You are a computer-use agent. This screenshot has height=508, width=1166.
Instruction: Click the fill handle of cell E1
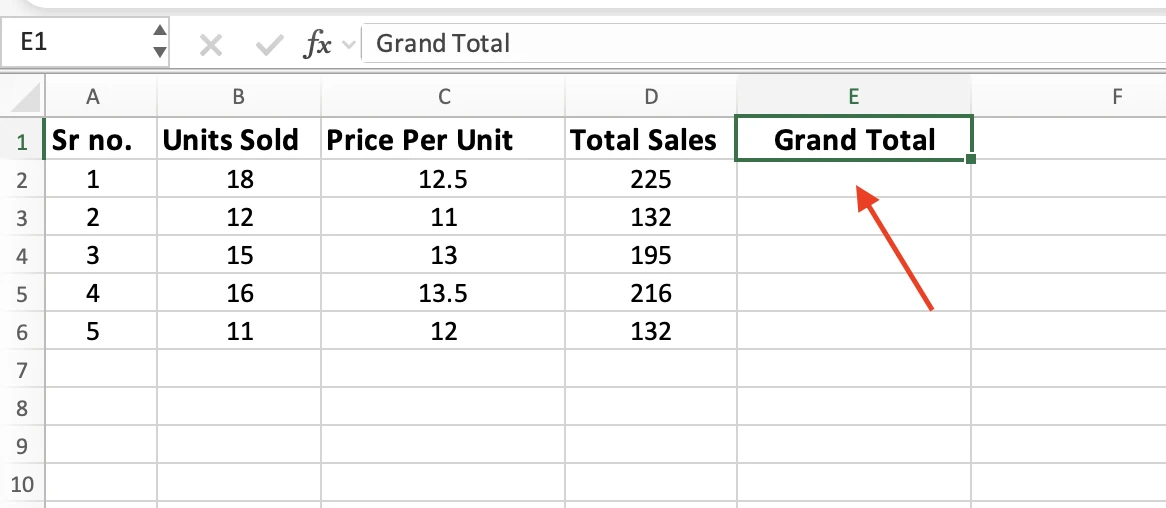(971, 158)
